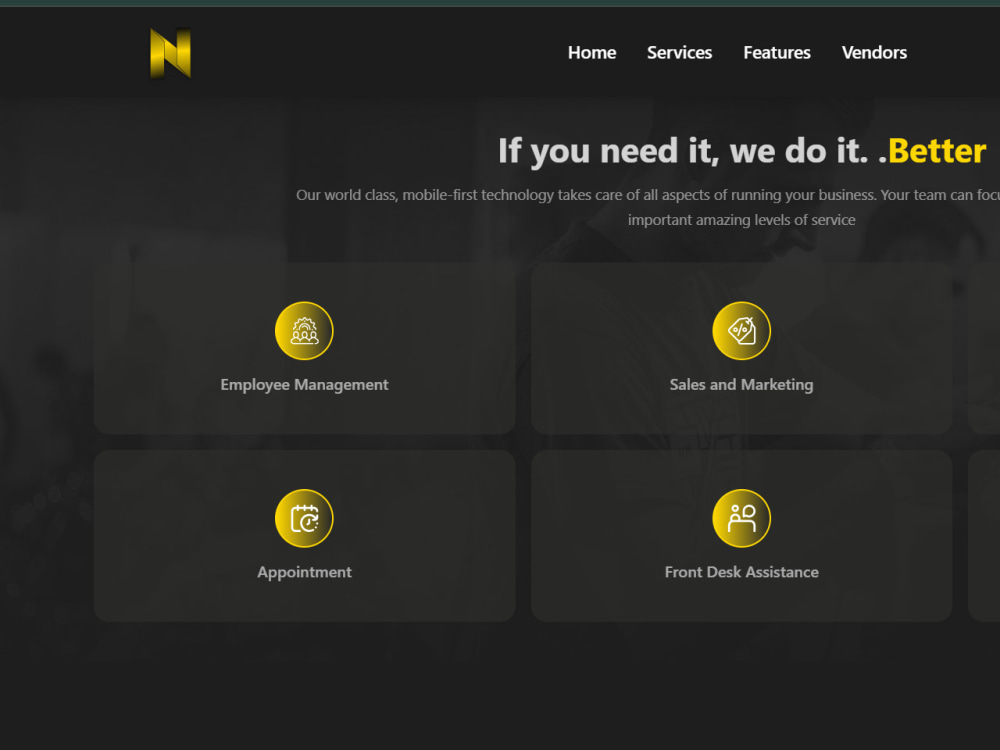
Task: Click the Sales and Marketing tag icon
Action: [741, 331]
